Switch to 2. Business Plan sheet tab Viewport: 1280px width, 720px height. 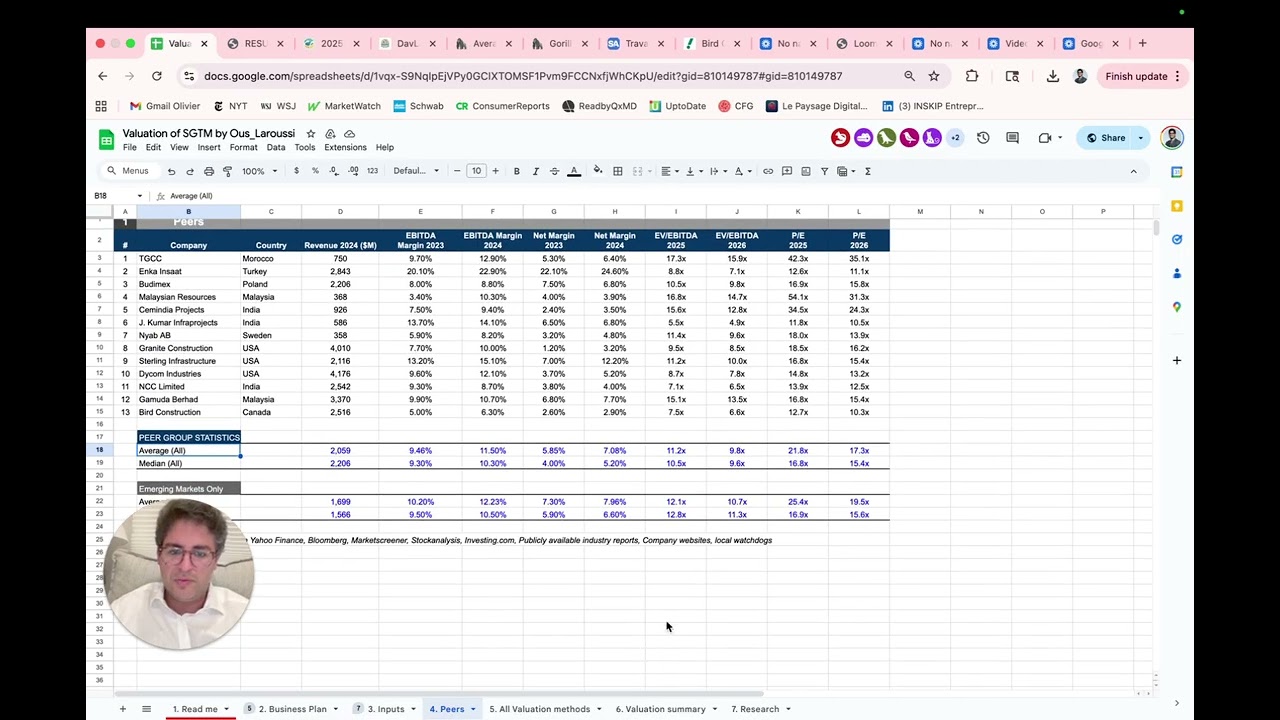(292, 709)
